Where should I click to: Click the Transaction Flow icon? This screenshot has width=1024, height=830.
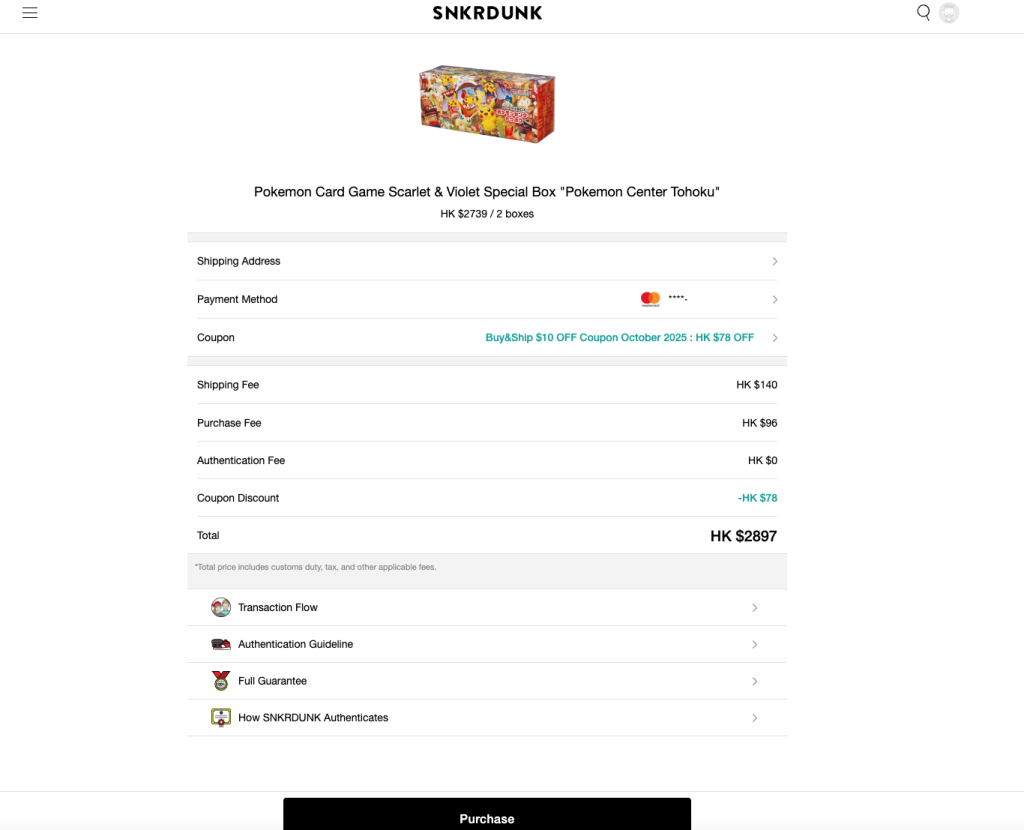point(221,607)
